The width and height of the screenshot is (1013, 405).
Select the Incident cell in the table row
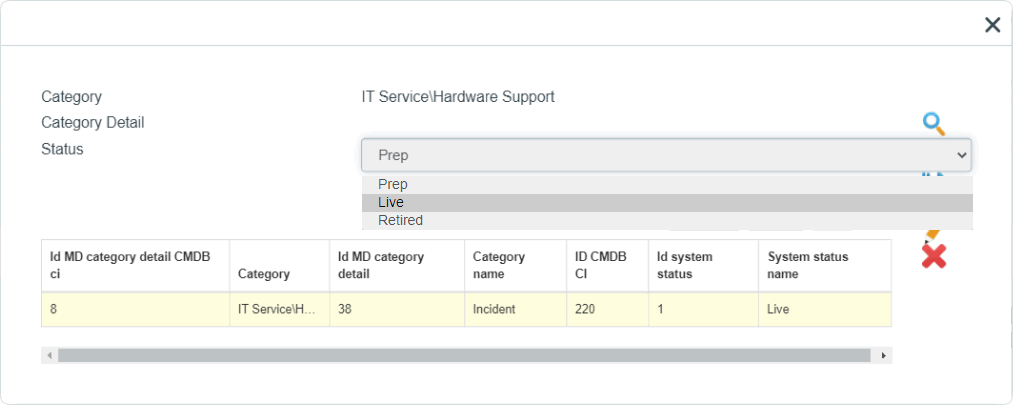(516, 309)
